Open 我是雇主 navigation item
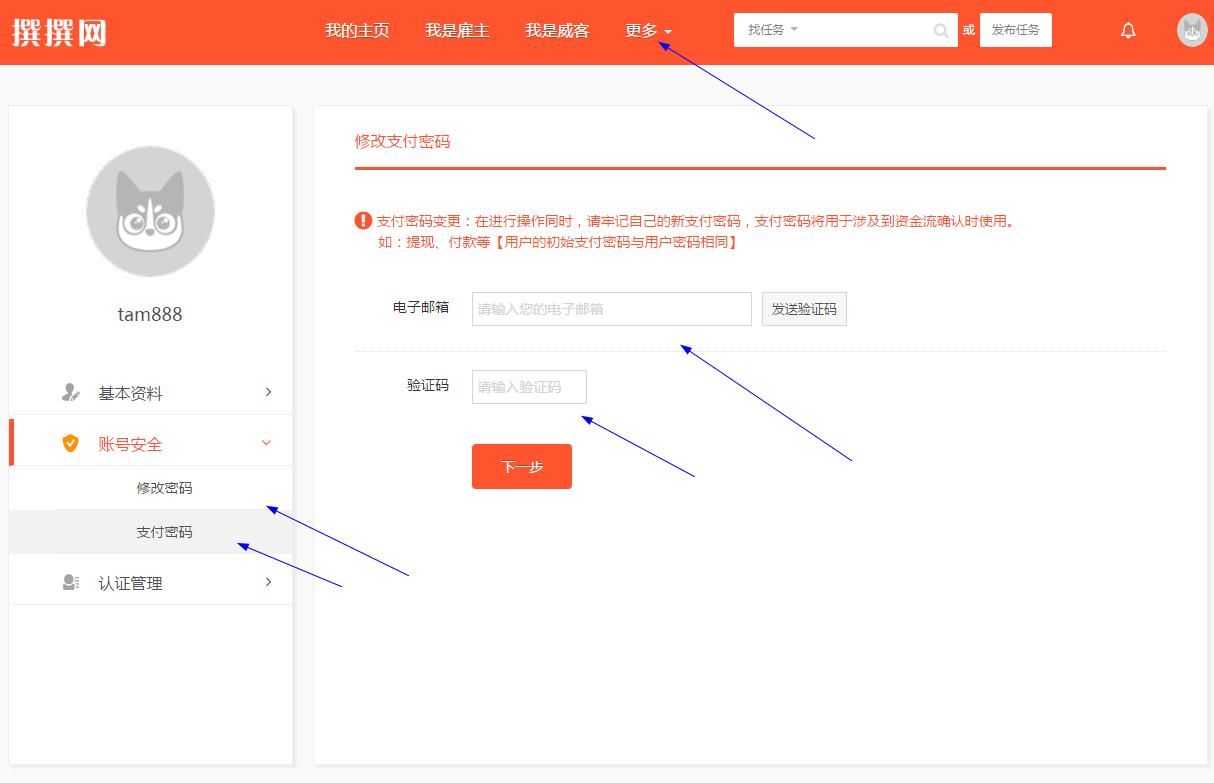The image size is (1214, 783). (x=457, y=31)
